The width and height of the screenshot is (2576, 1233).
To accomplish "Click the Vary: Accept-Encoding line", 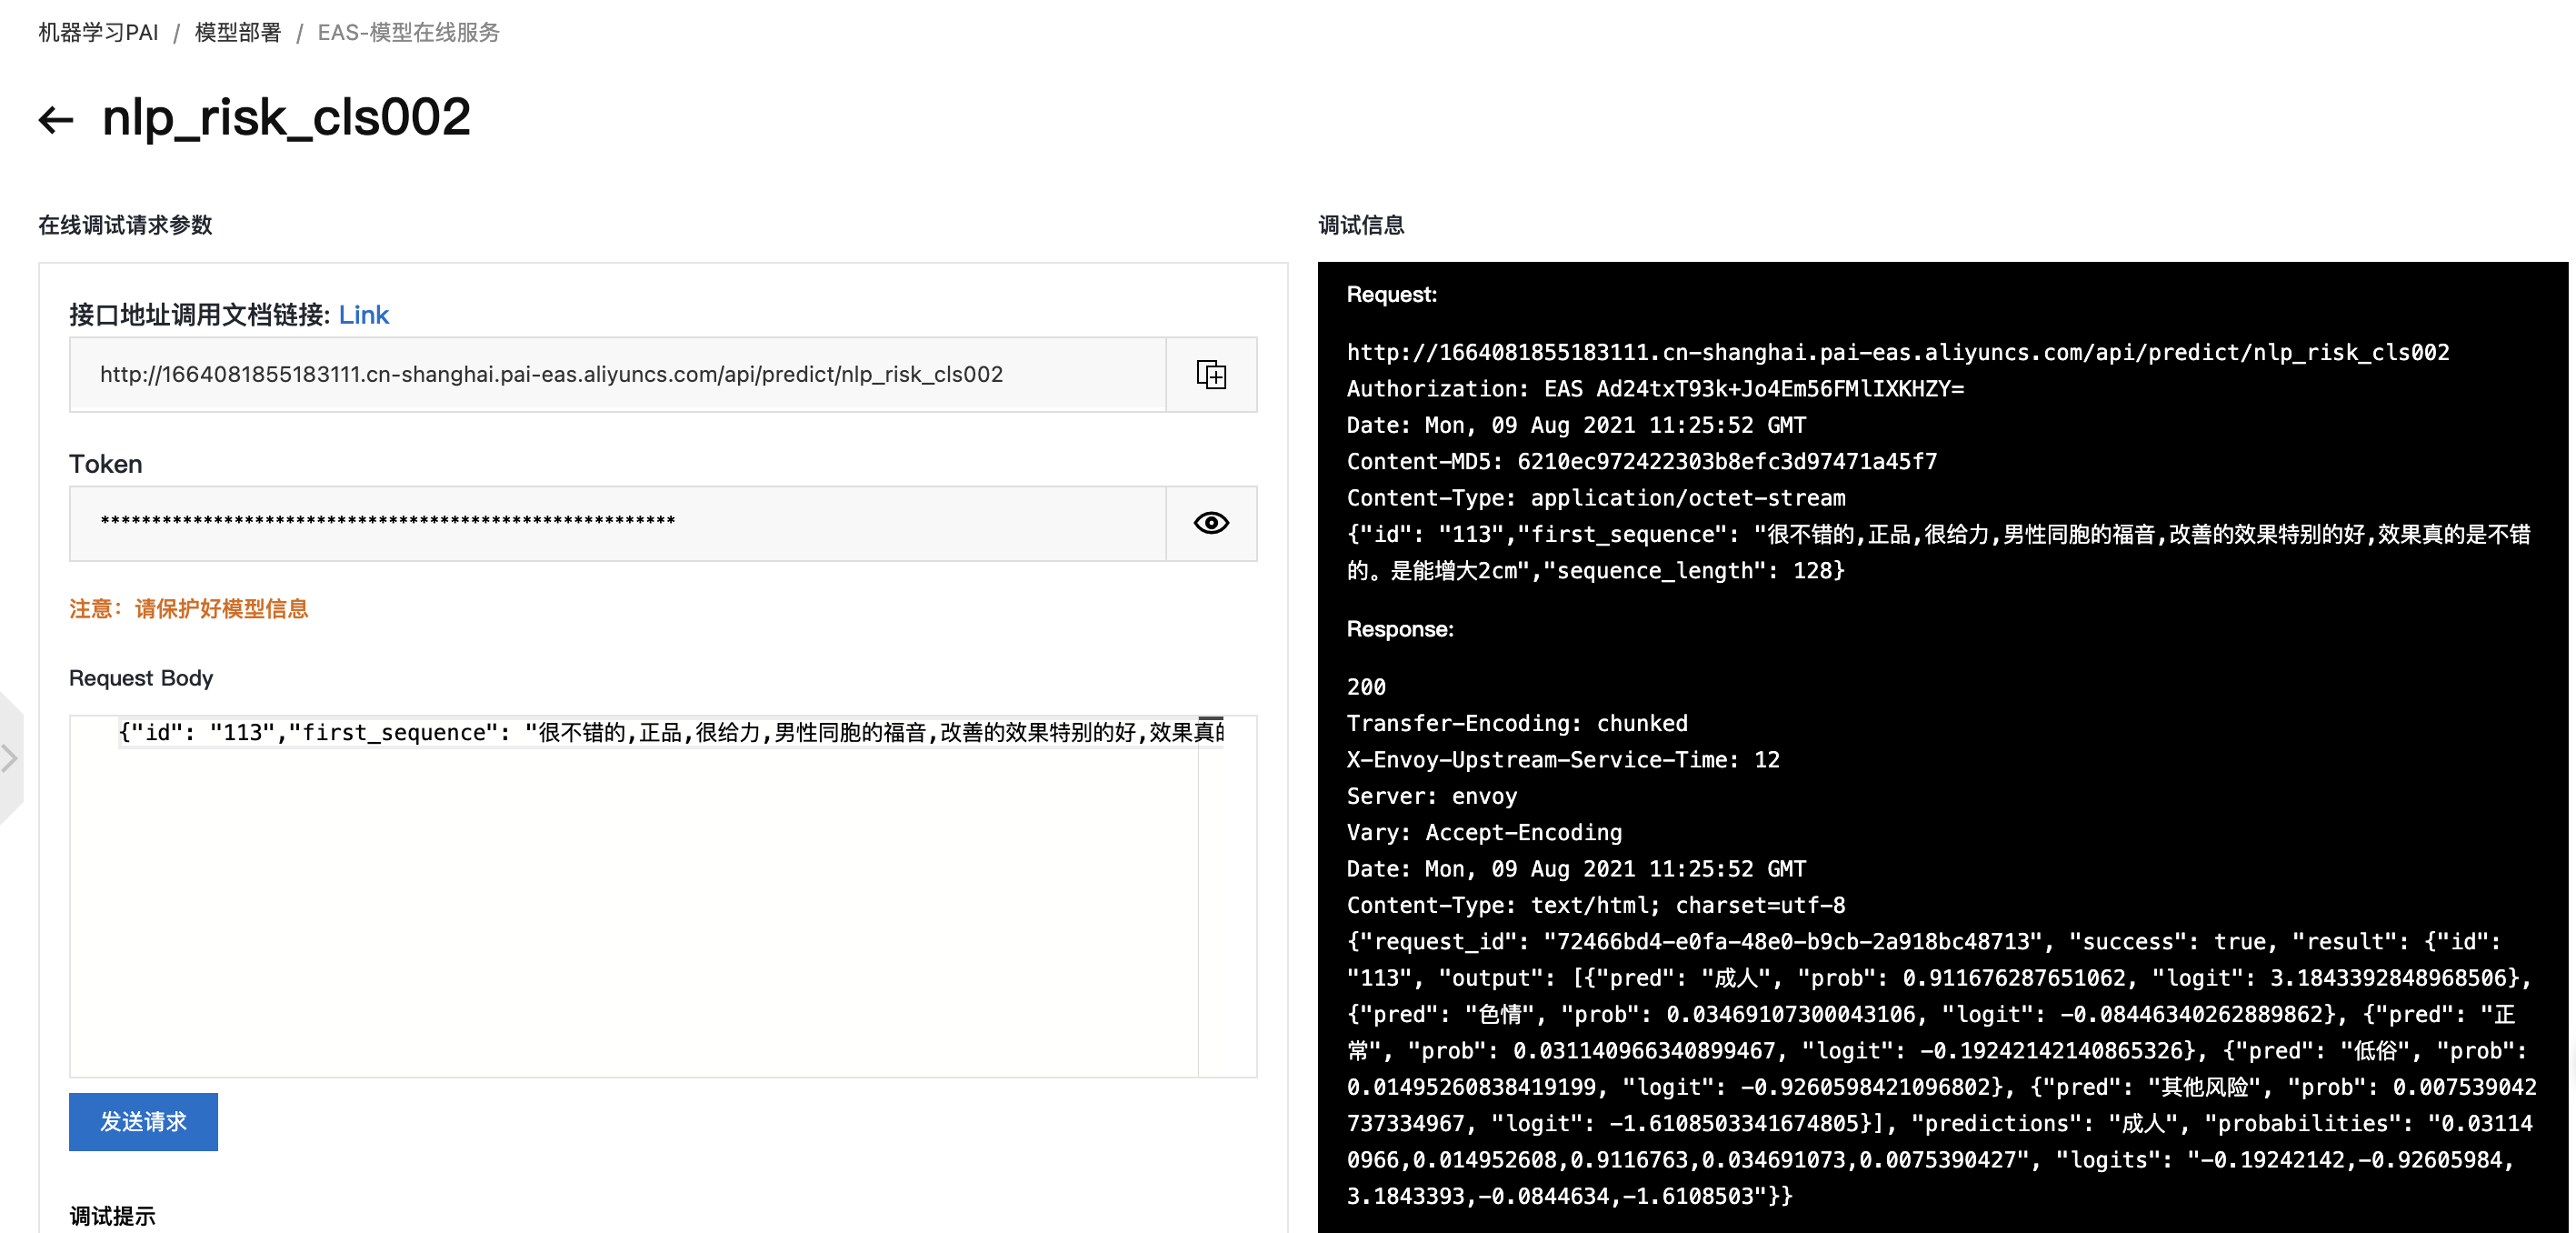I will [x=1484, y=832].
